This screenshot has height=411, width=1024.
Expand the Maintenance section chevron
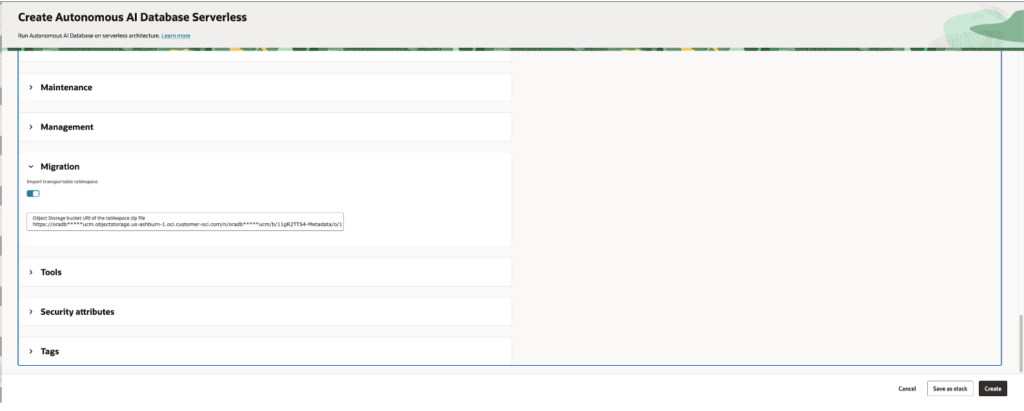tap(31, 88)
